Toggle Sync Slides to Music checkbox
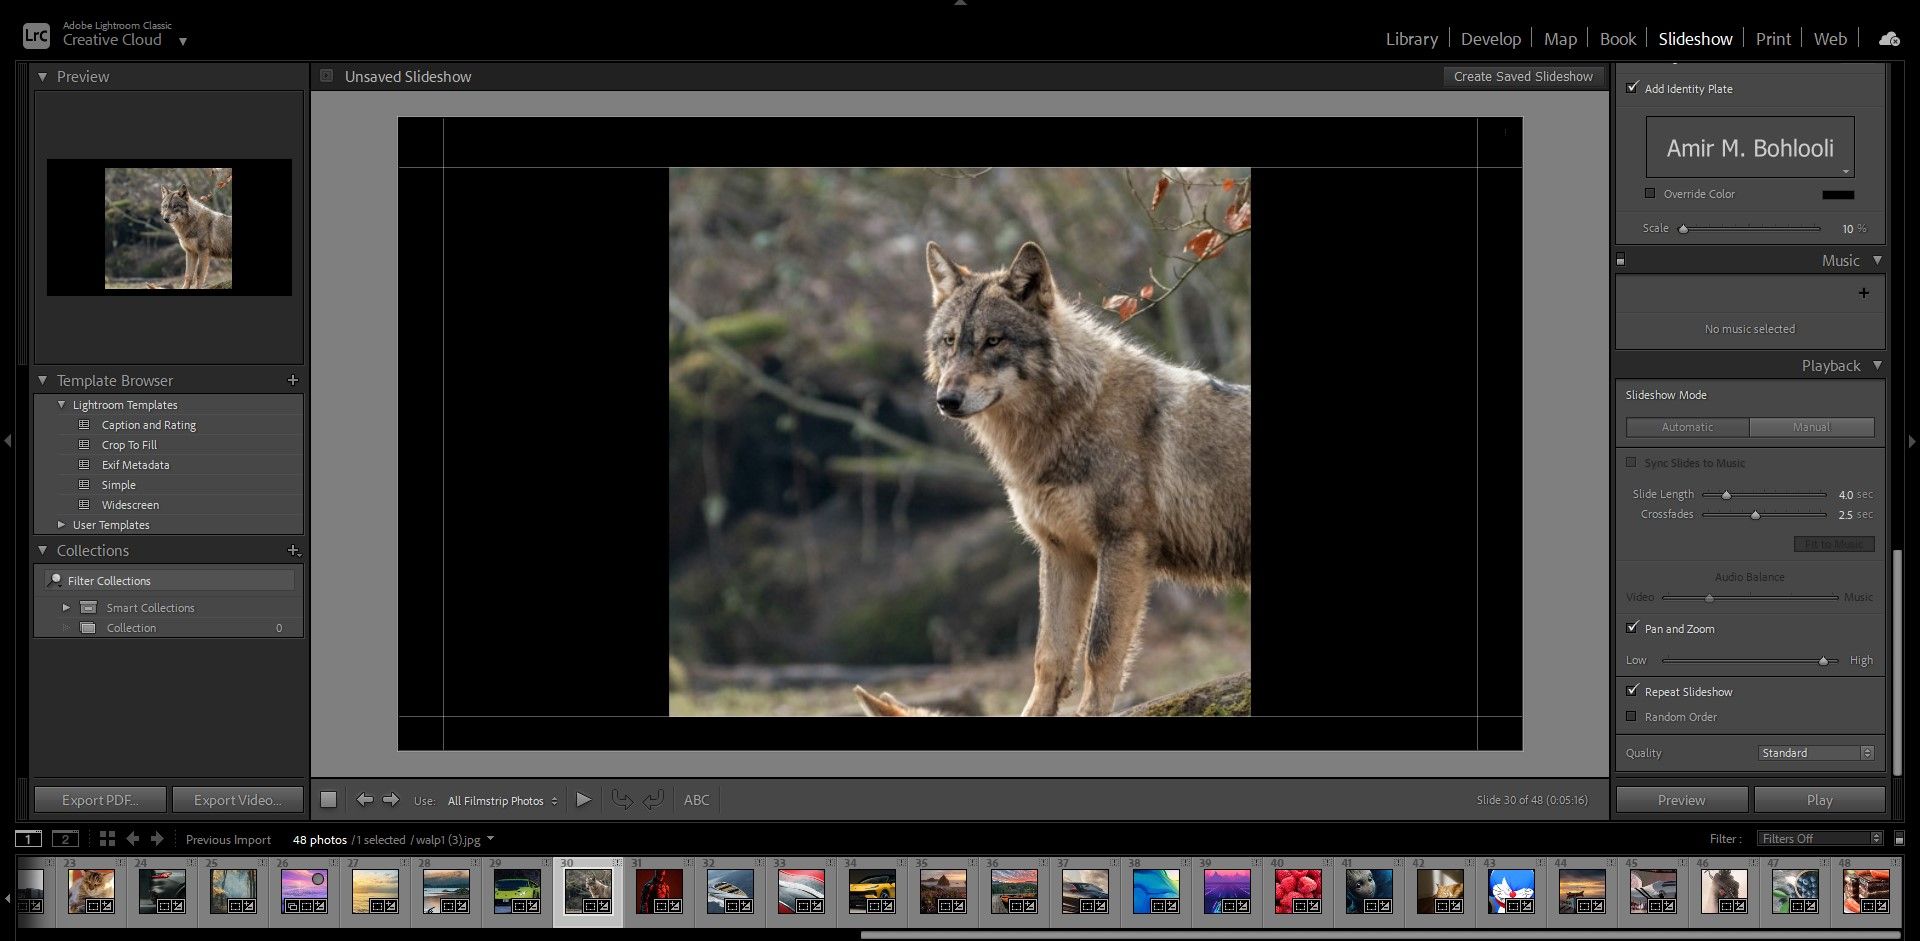Viewport: 1920px width, 941px height. [1632, 463]
